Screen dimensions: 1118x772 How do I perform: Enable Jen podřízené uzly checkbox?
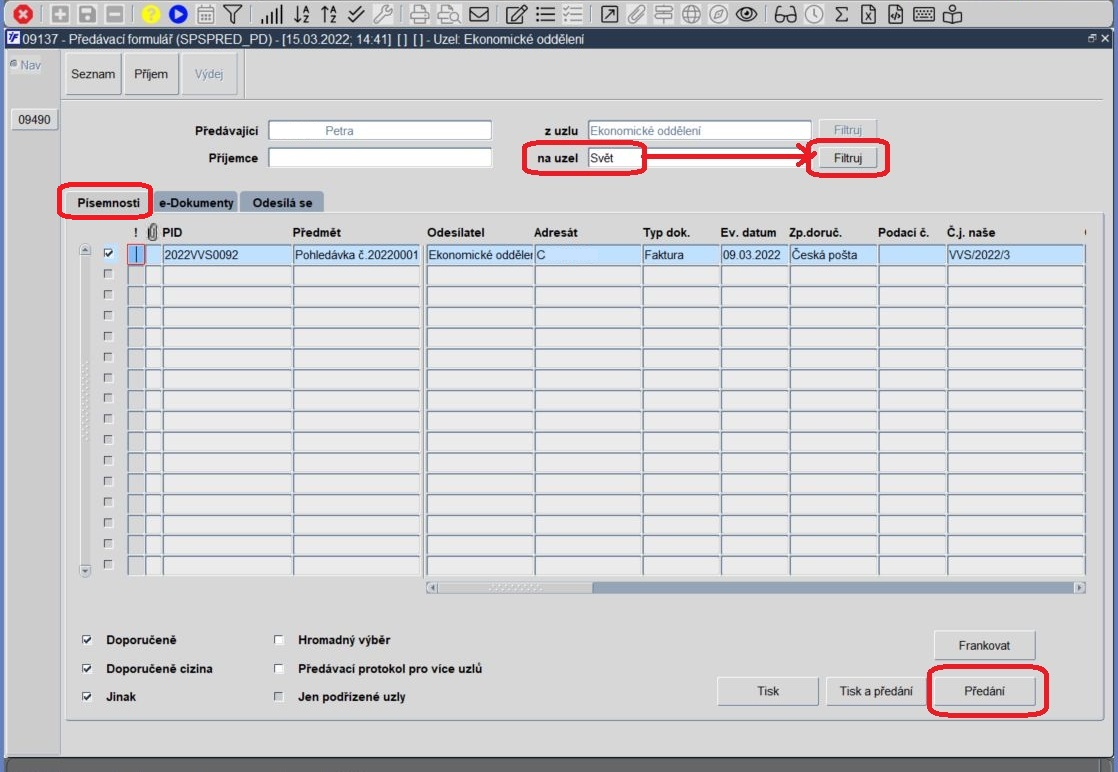[279, 696]
